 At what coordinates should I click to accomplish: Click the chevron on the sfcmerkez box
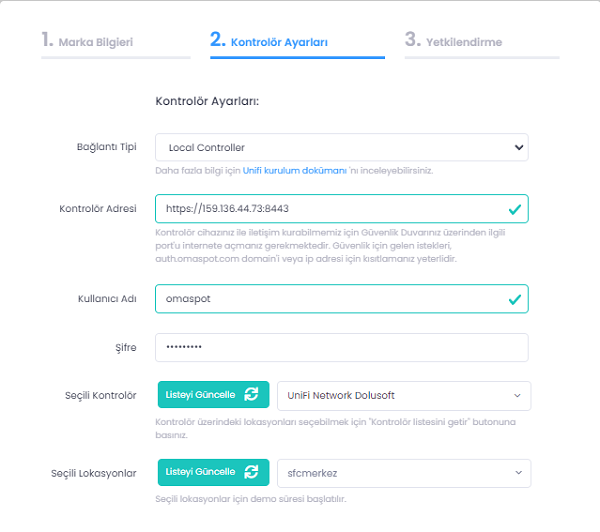517,472
